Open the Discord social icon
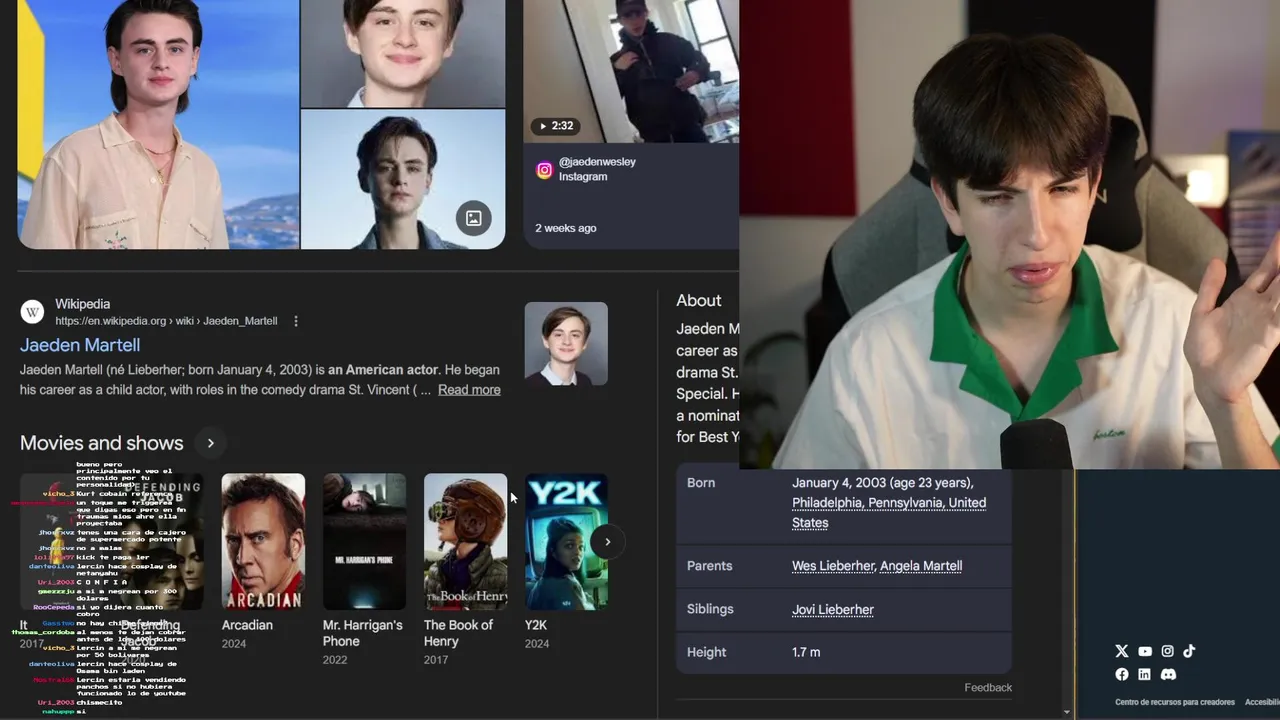The height and width of the screenshot is (720, 1280). 1168,674
